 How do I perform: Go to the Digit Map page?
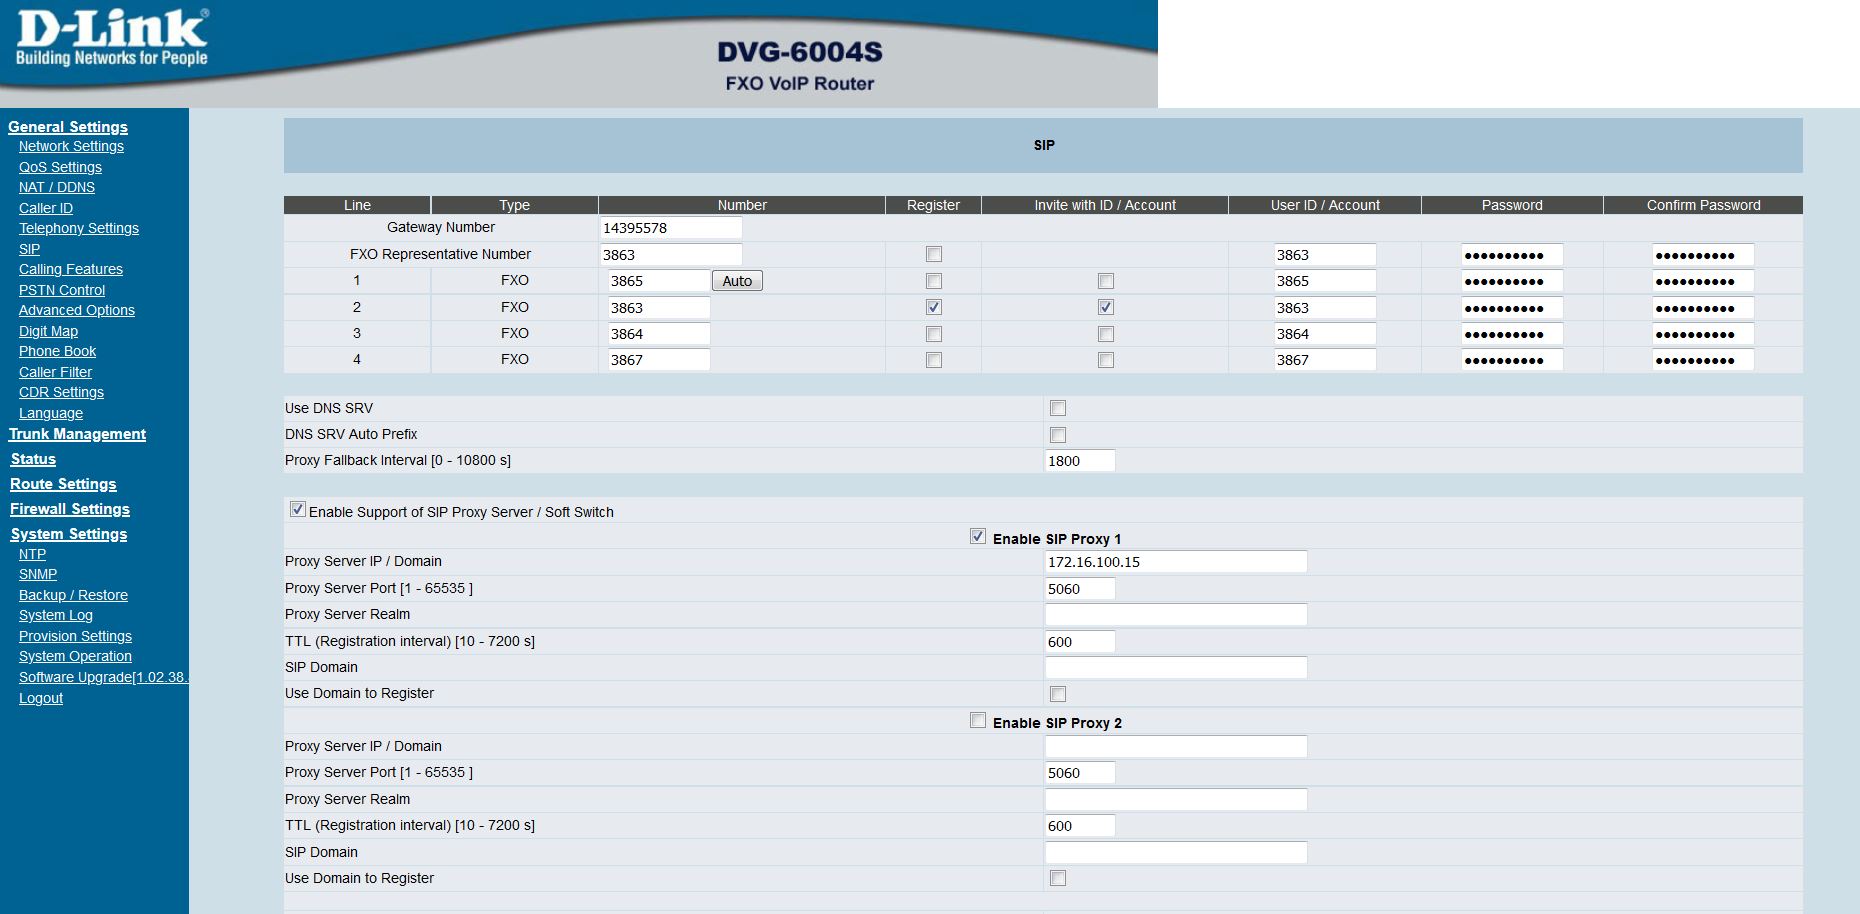[x=48, y=331]
